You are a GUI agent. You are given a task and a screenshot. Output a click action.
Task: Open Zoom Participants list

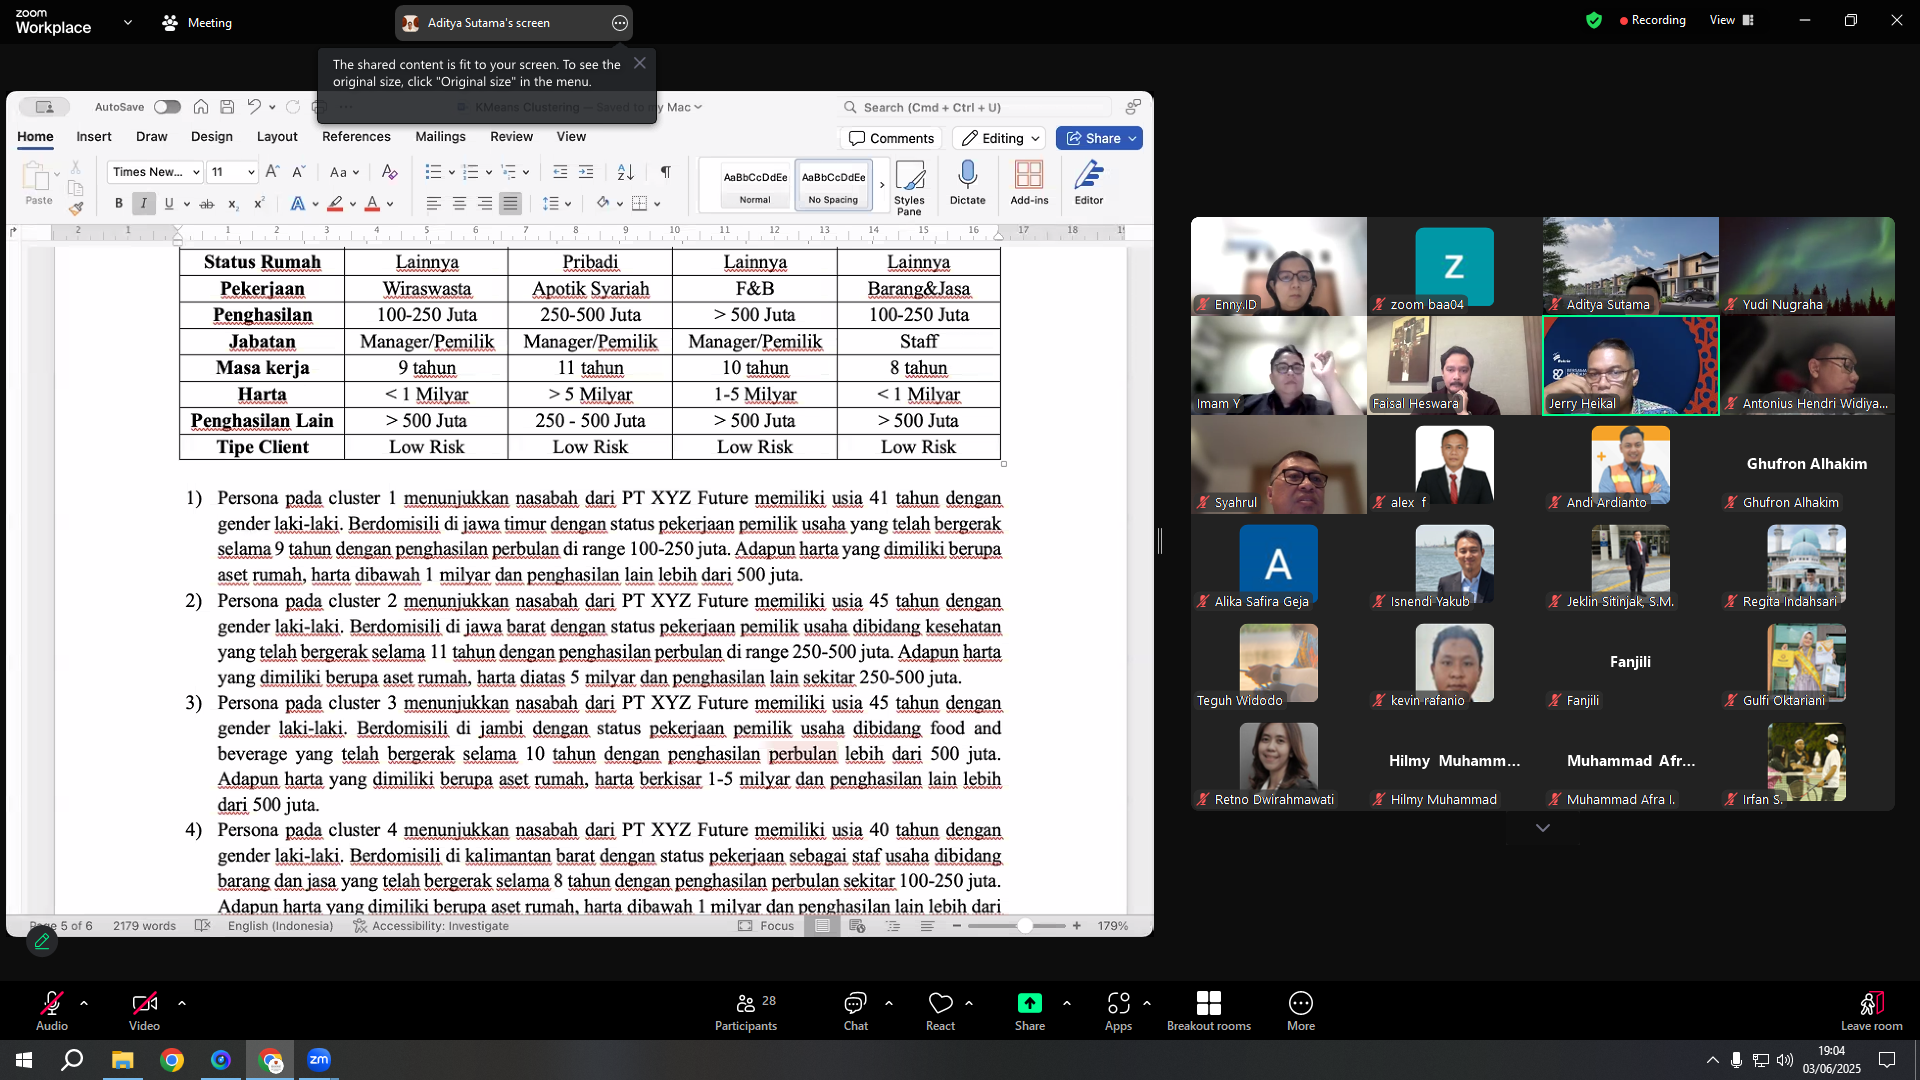pyautogui.click(x=746, y=1011)
